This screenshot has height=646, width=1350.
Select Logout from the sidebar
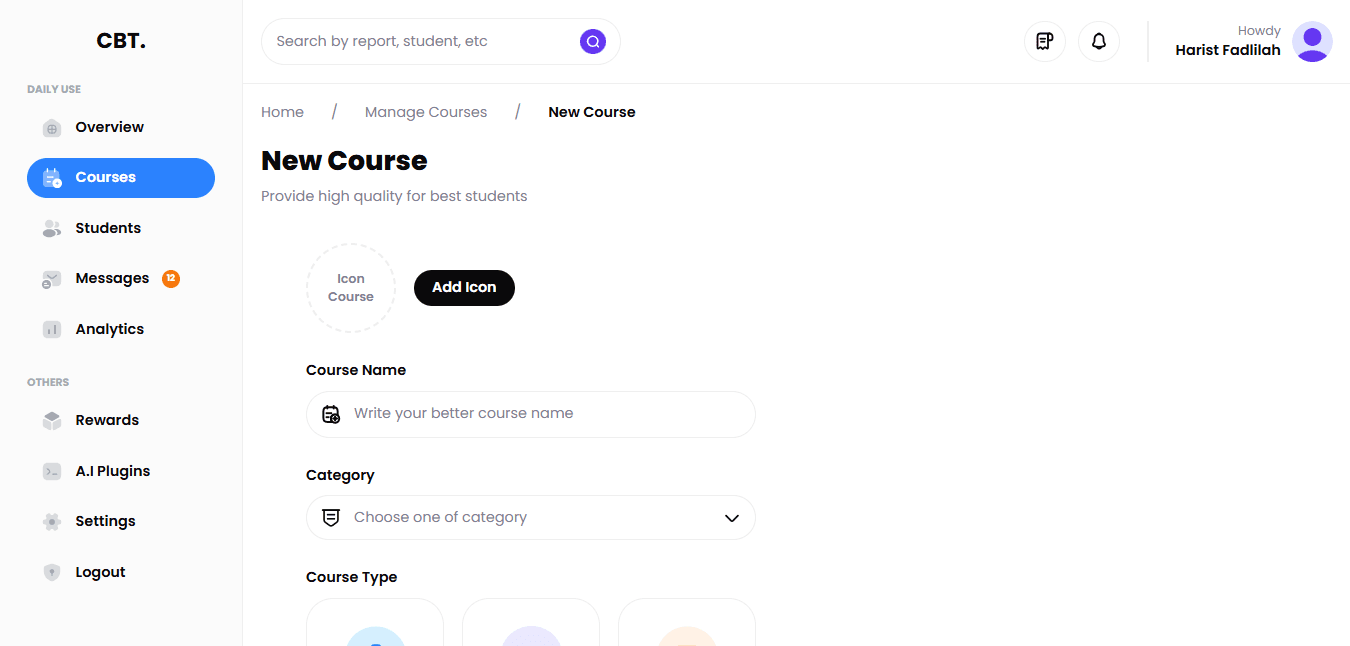(100, 572)
